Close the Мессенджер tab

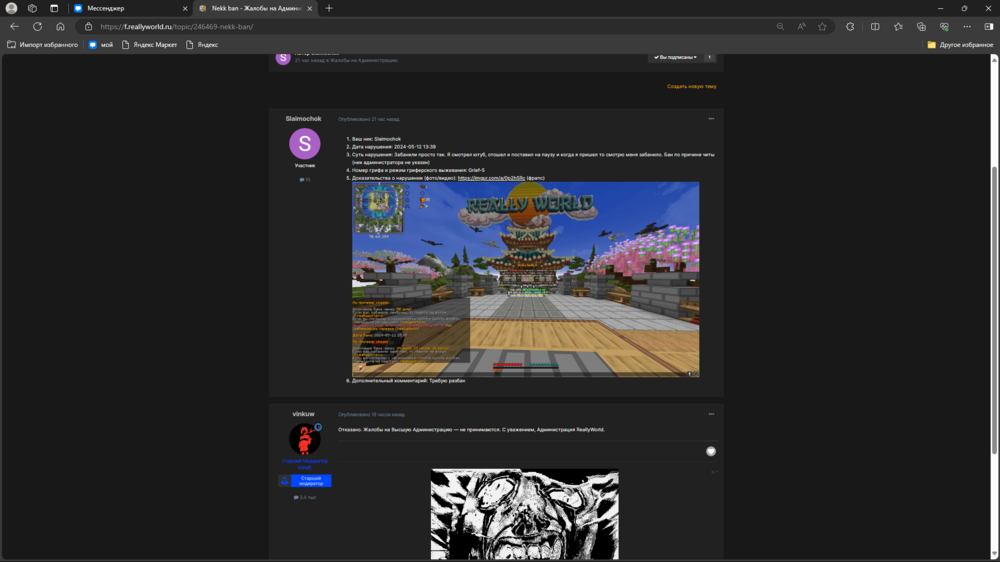[185, 8]
